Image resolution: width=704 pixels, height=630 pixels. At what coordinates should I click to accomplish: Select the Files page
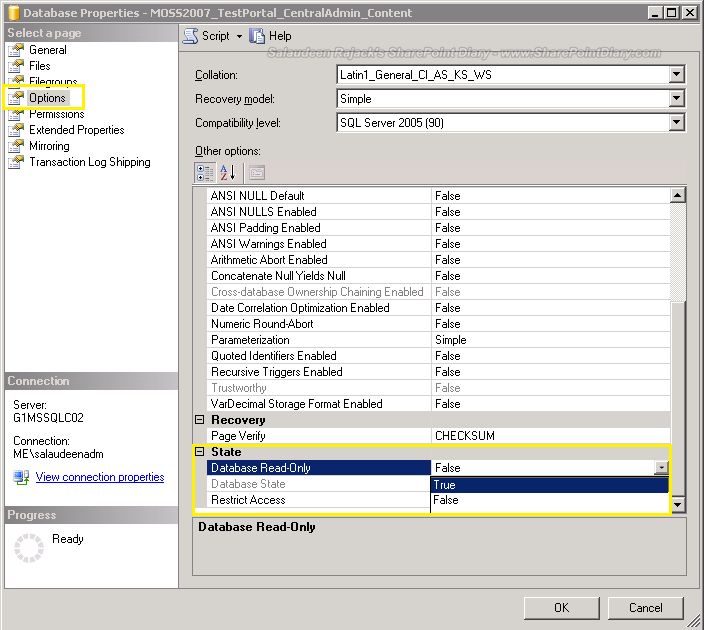click(x=40, y=66)
